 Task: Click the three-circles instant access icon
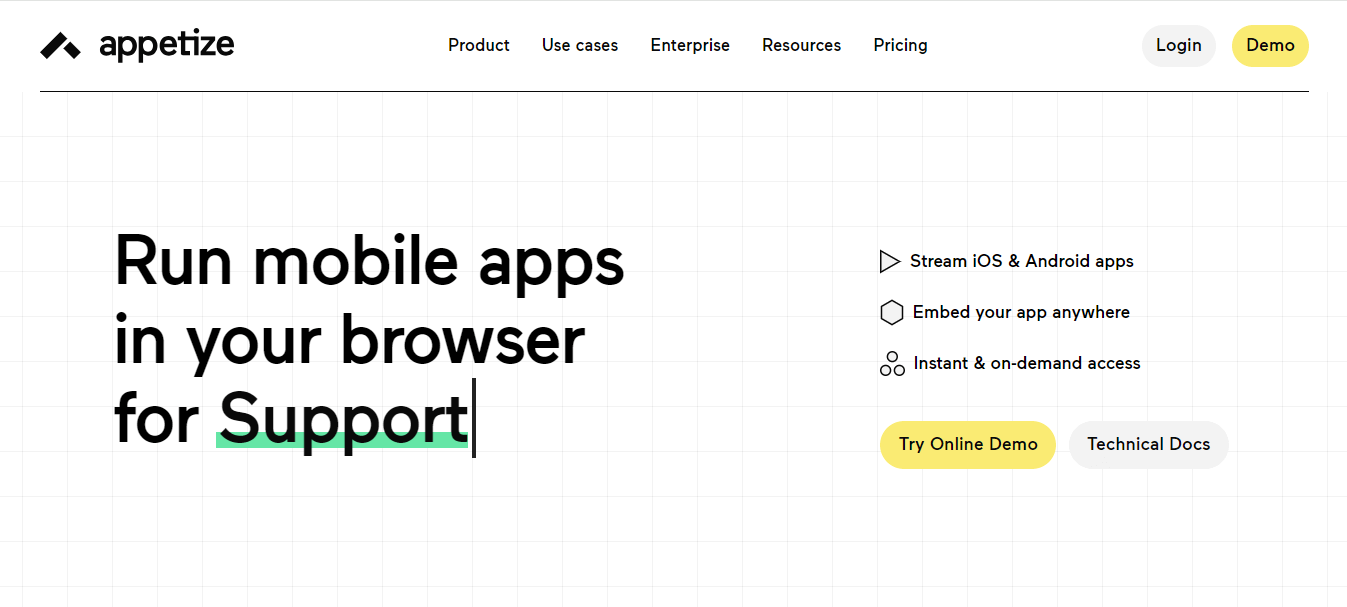pos(891,364)
